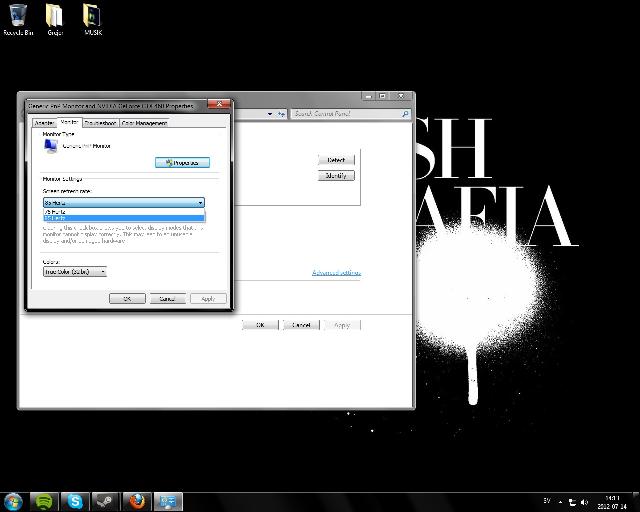Click the volume icon in system tray
The width and height of the screenshot is (640, 512).
[584, 502]
